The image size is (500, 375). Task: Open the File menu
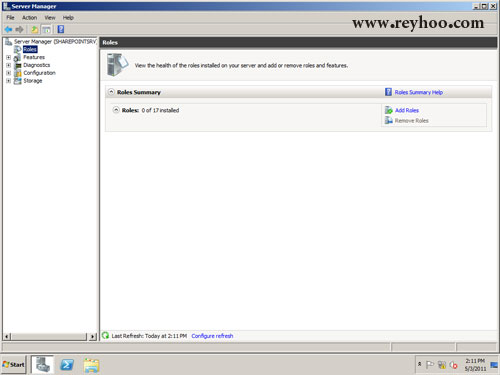(x=10, y=18)
